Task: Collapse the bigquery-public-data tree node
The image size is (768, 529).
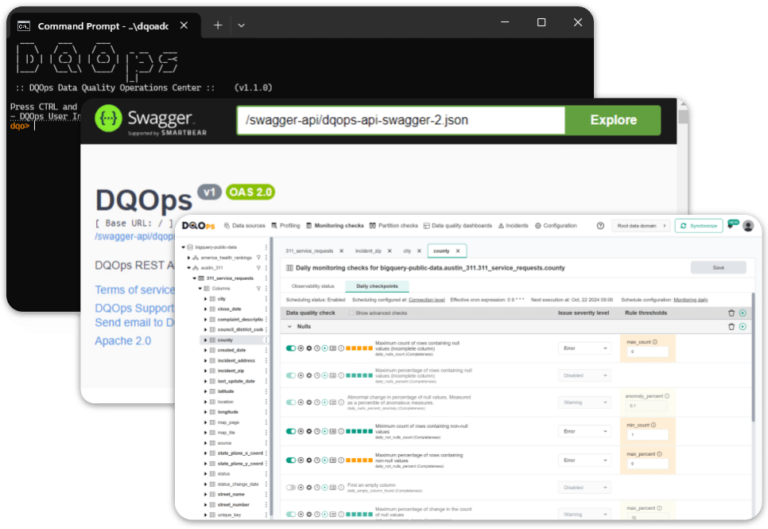Action: tap(184, 247)
